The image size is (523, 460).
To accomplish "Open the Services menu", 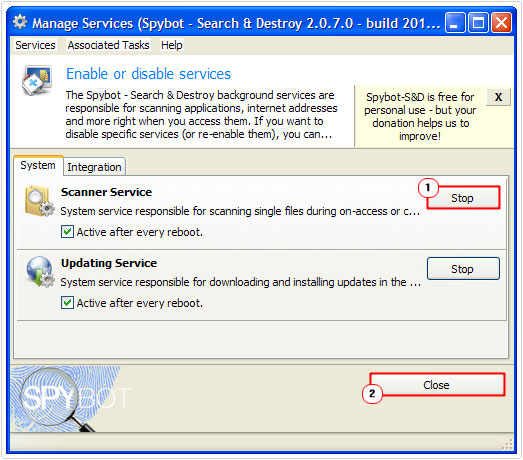I will (35, 45).
